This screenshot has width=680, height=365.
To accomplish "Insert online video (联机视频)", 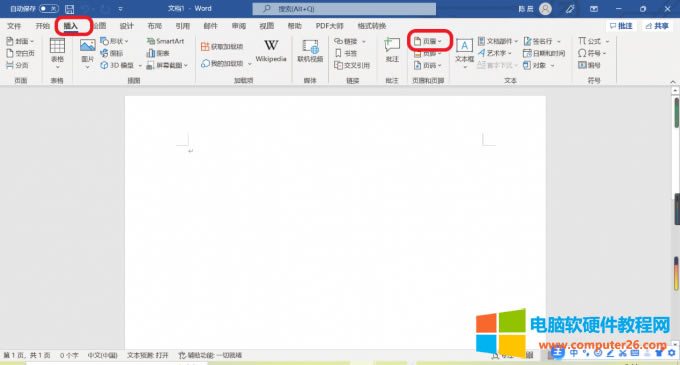I will click(310, 51).
